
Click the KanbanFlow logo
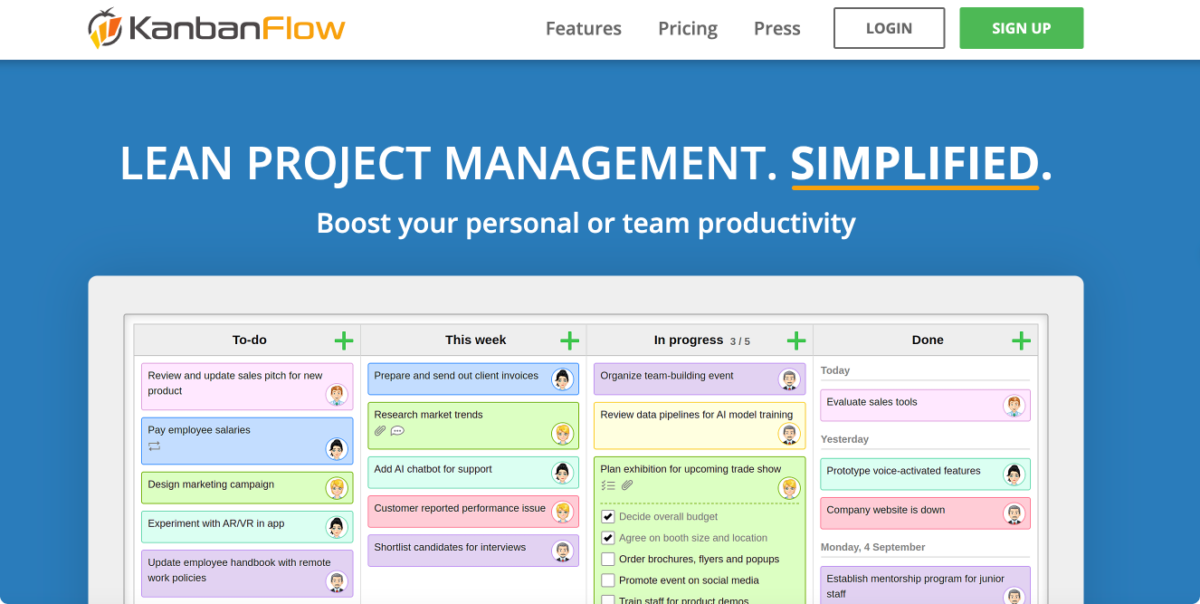tap(215, 27)
